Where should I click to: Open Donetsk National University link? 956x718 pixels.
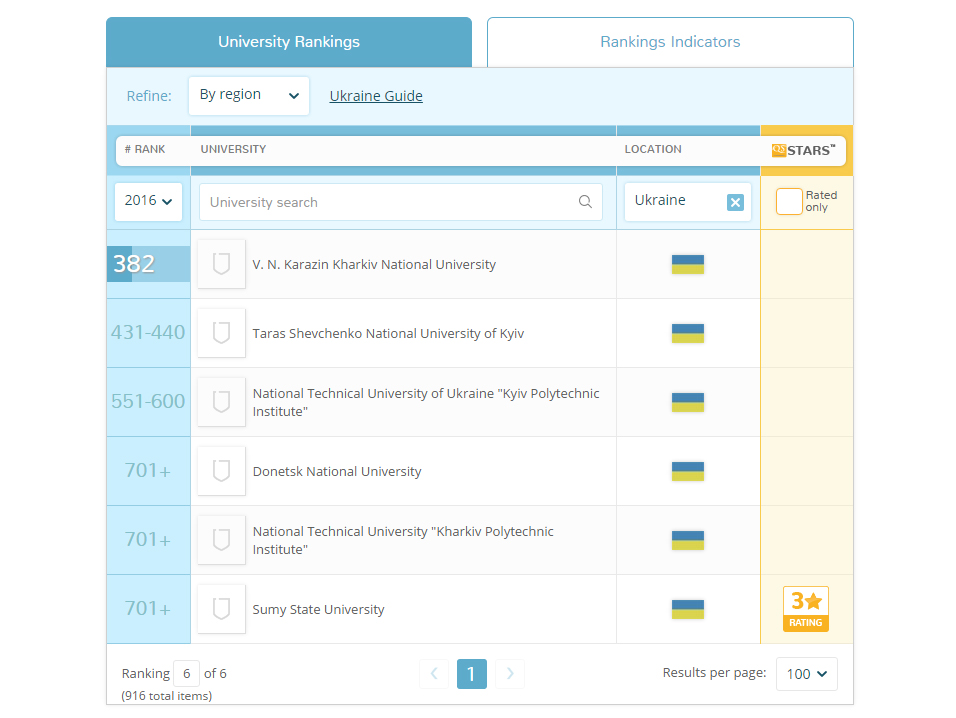(x=337, y=472)
